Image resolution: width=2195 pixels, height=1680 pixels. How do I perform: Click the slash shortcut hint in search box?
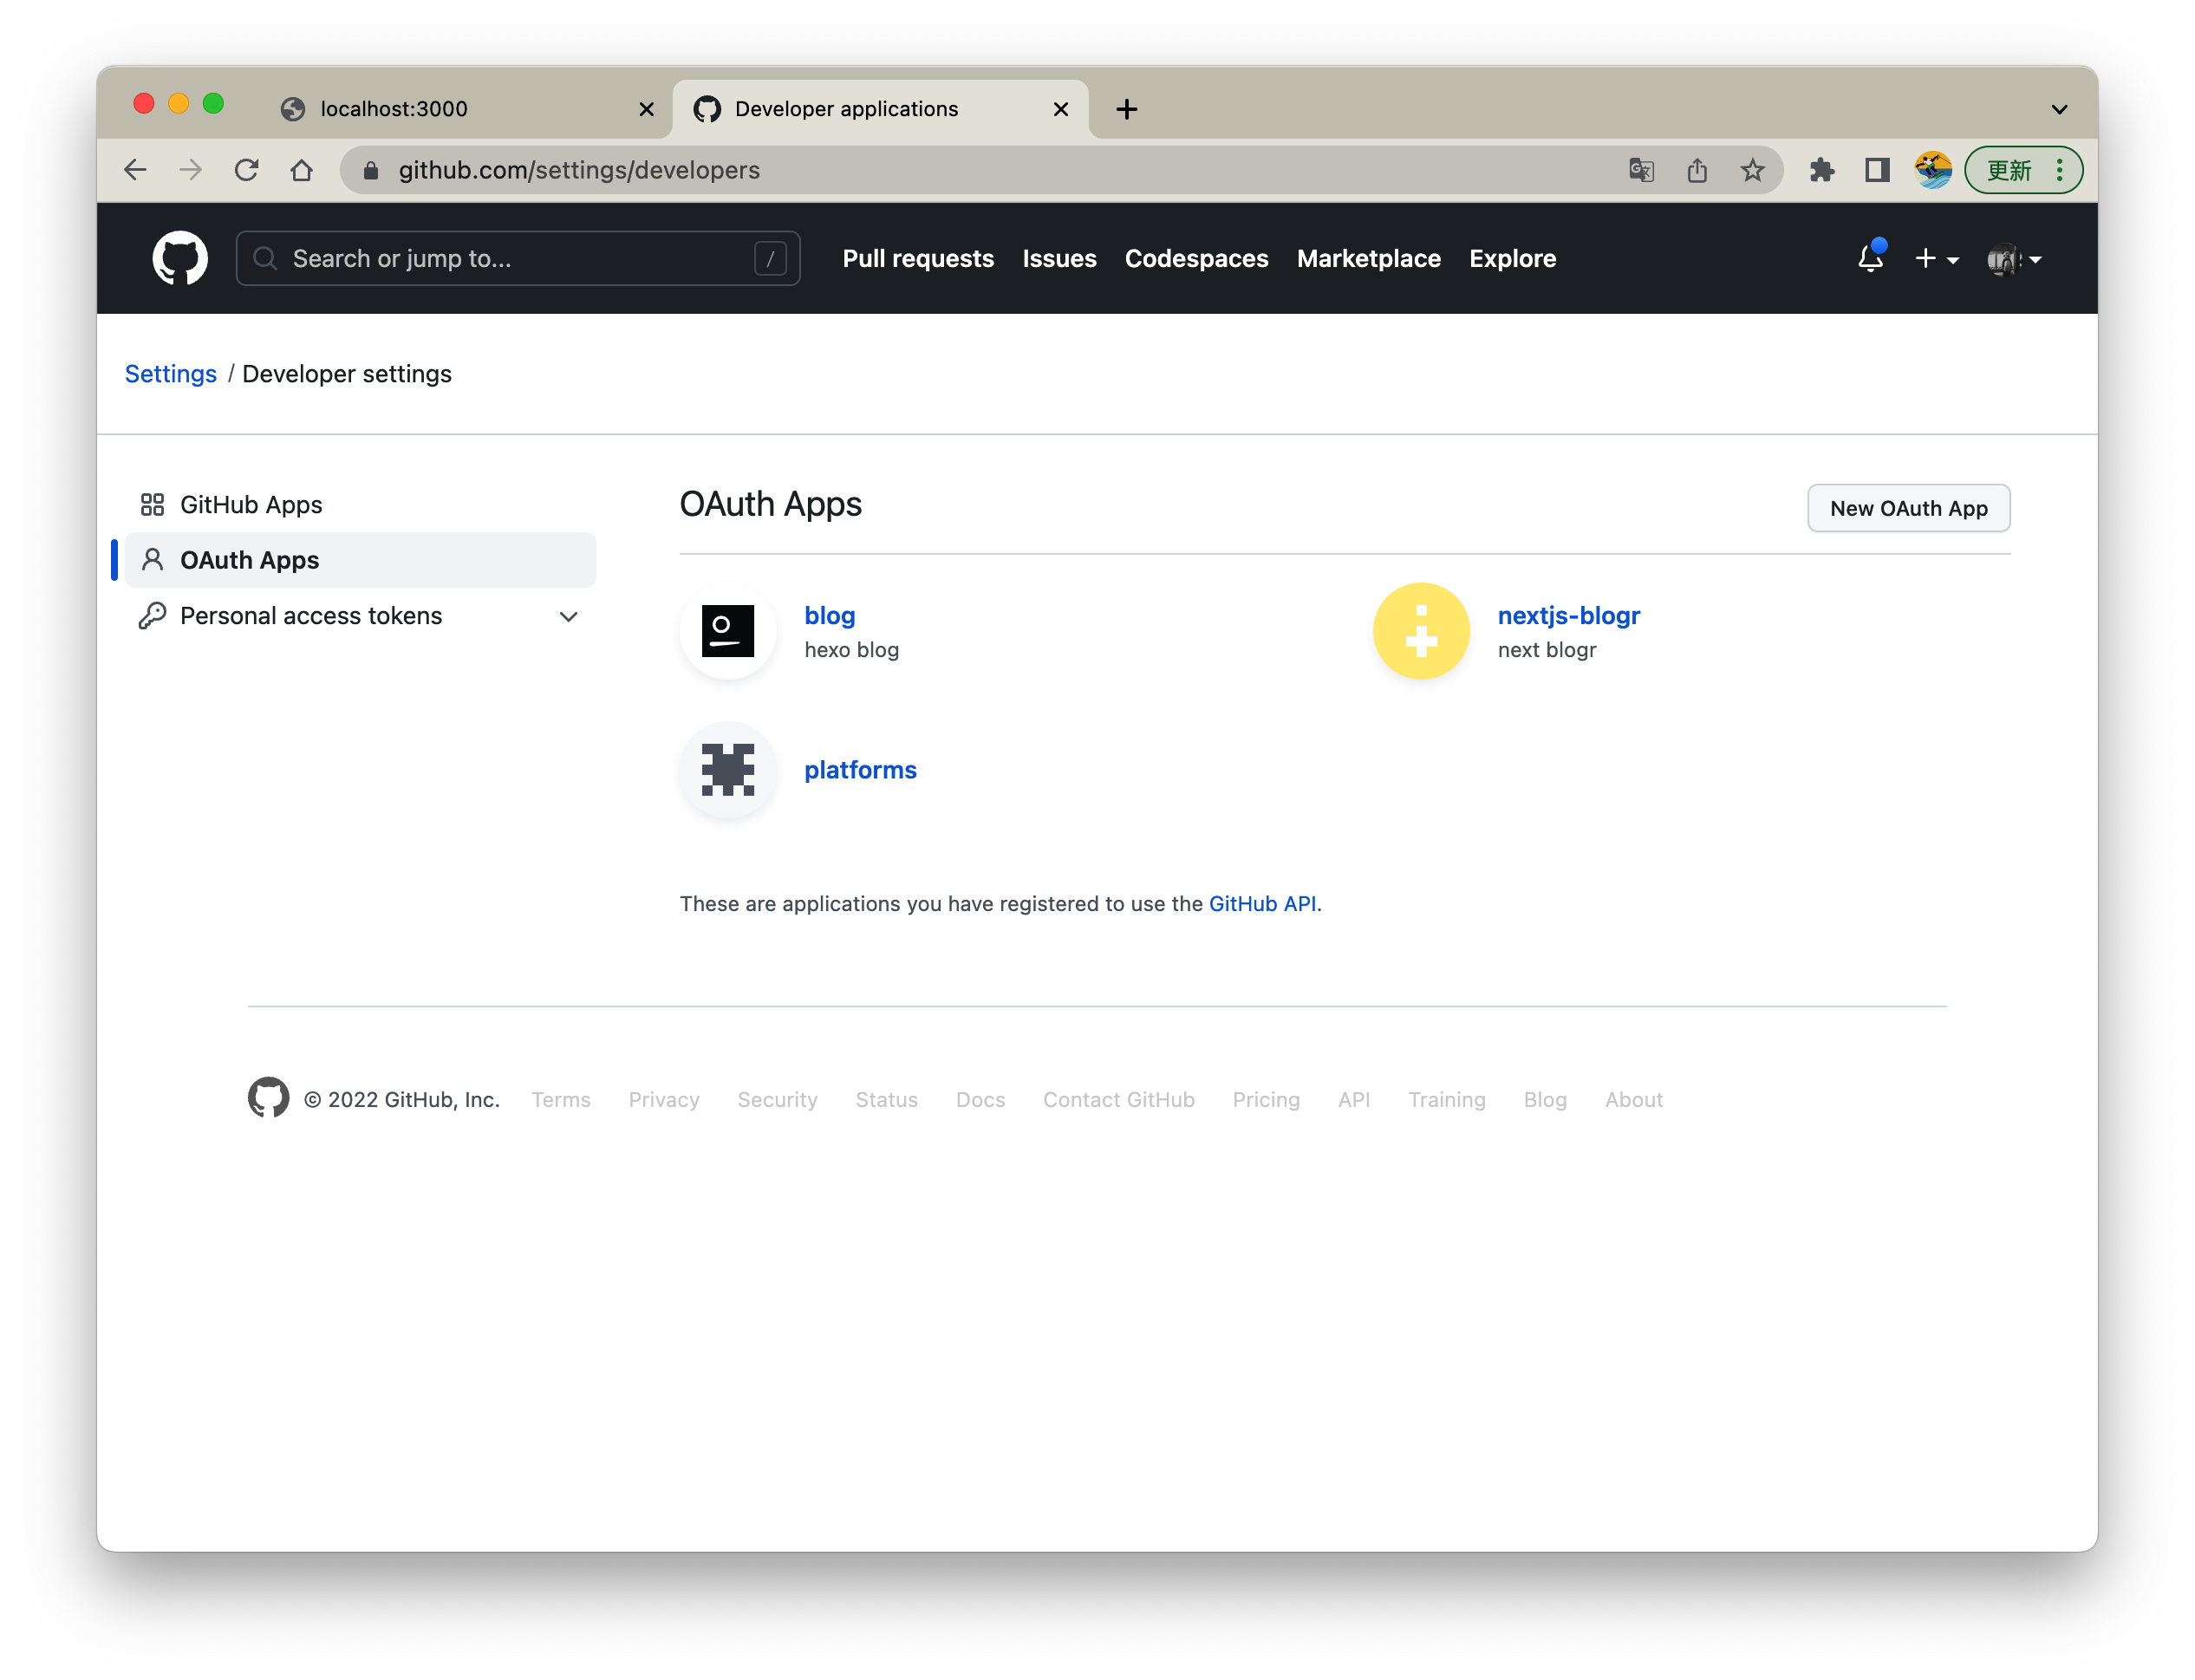pyautogui.click(x=770, y=259)
